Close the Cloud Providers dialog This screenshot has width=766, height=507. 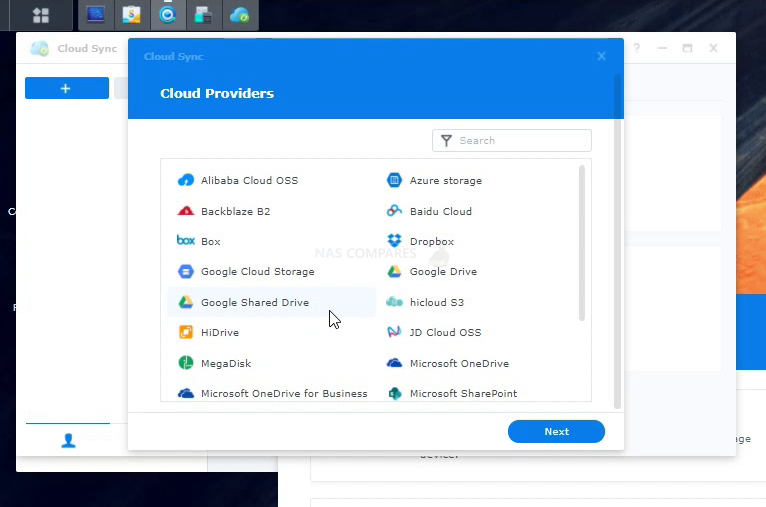(601, 56)
